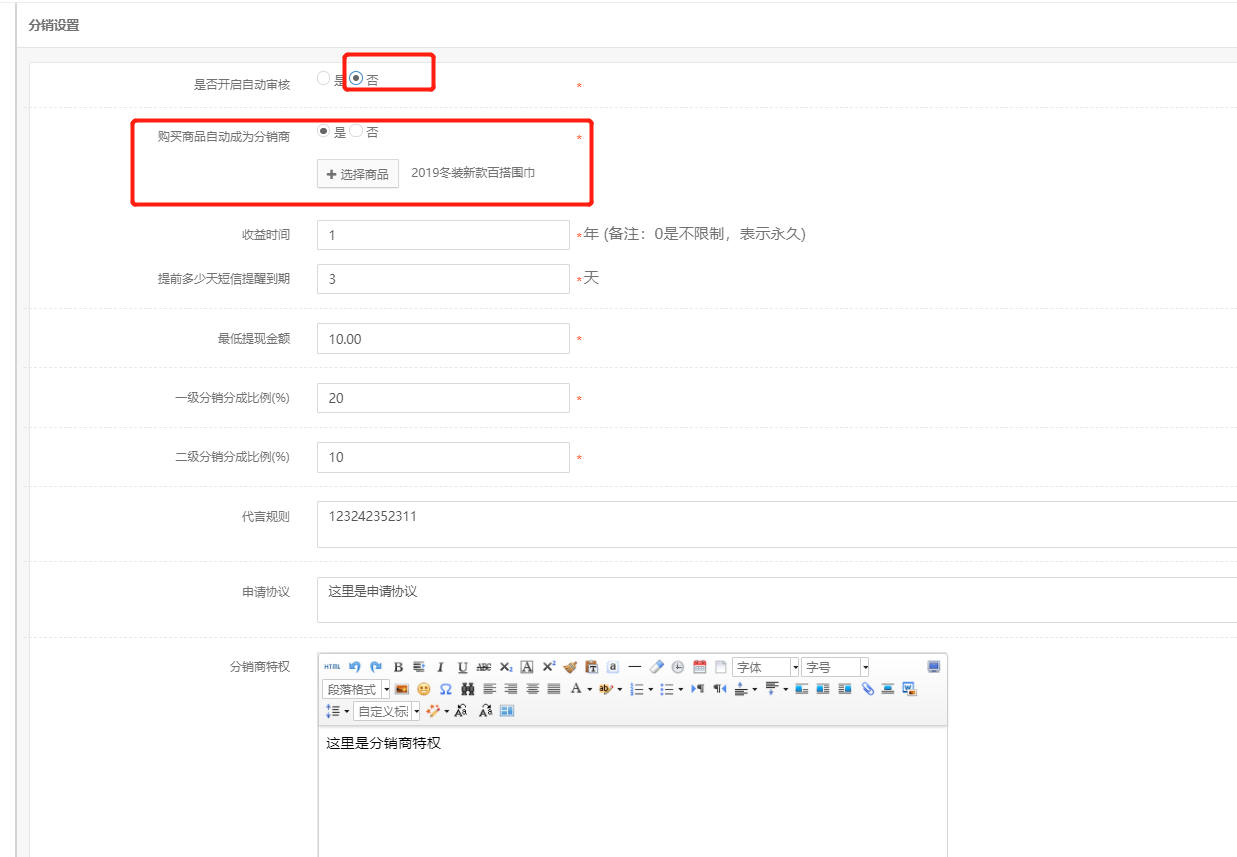Open special characters omega icon
Screen dimensions: 1237x857
445,689
